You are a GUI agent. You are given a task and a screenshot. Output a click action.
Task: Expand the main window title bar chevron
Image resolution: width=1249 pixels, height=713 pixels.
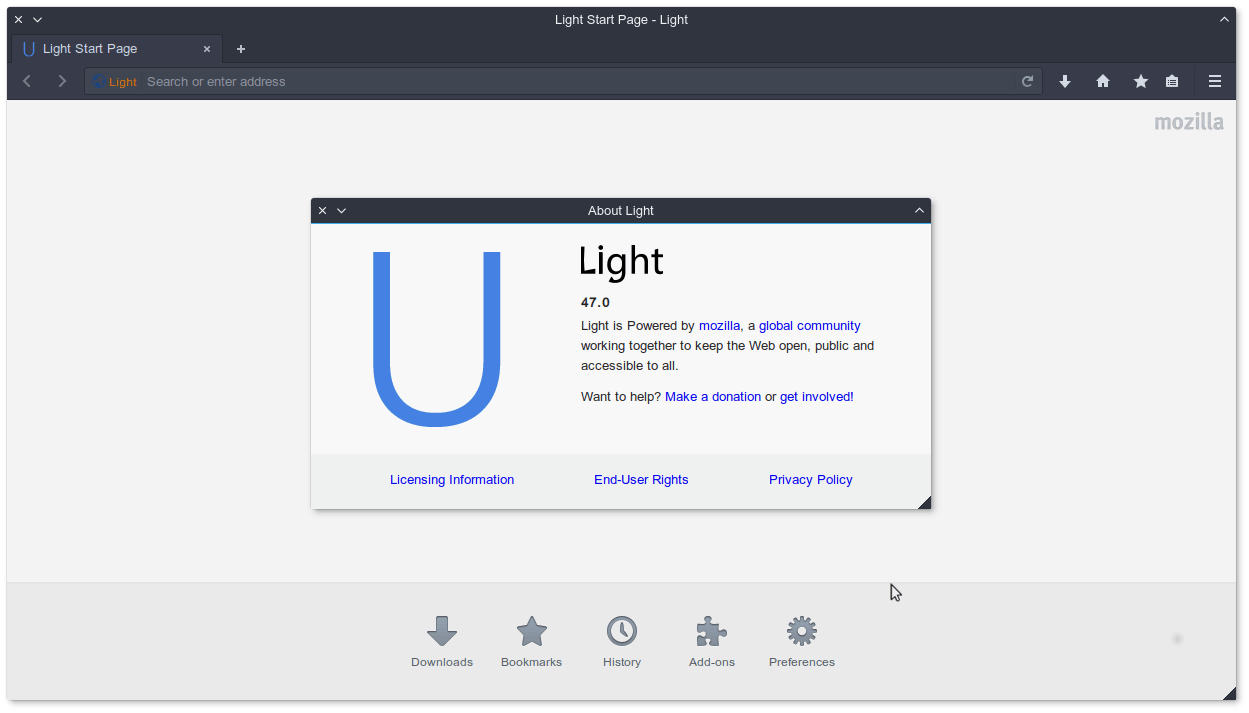click(38, 20)
